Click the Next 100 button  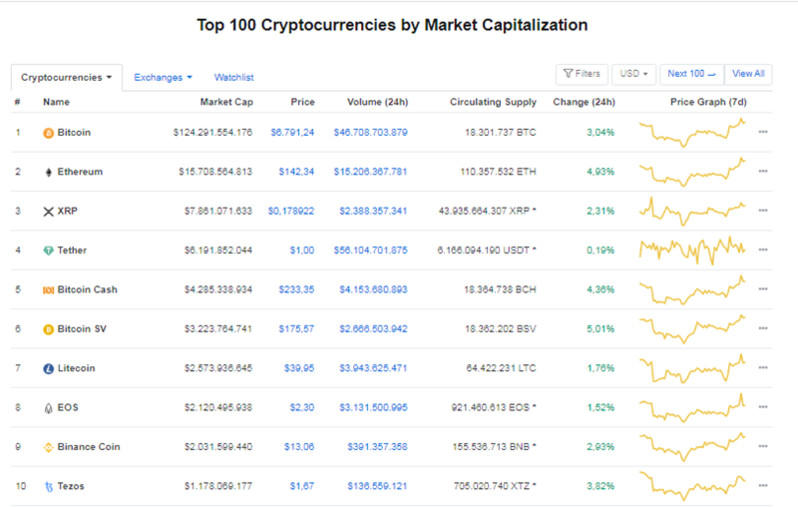pyautogui.click(x=692, y=74)
